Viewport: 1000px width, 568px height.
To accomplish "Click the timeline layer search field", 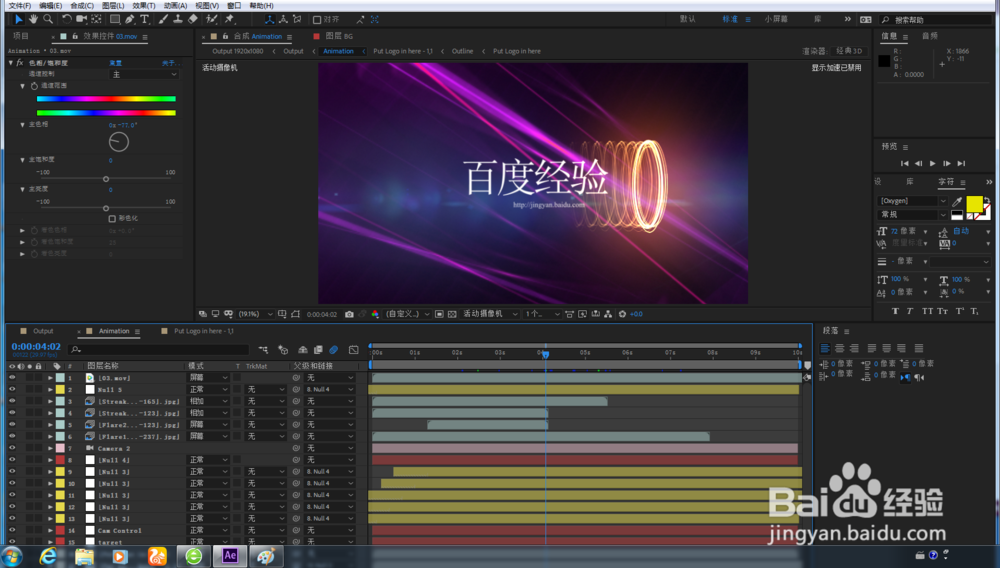I will click(159, 349).
